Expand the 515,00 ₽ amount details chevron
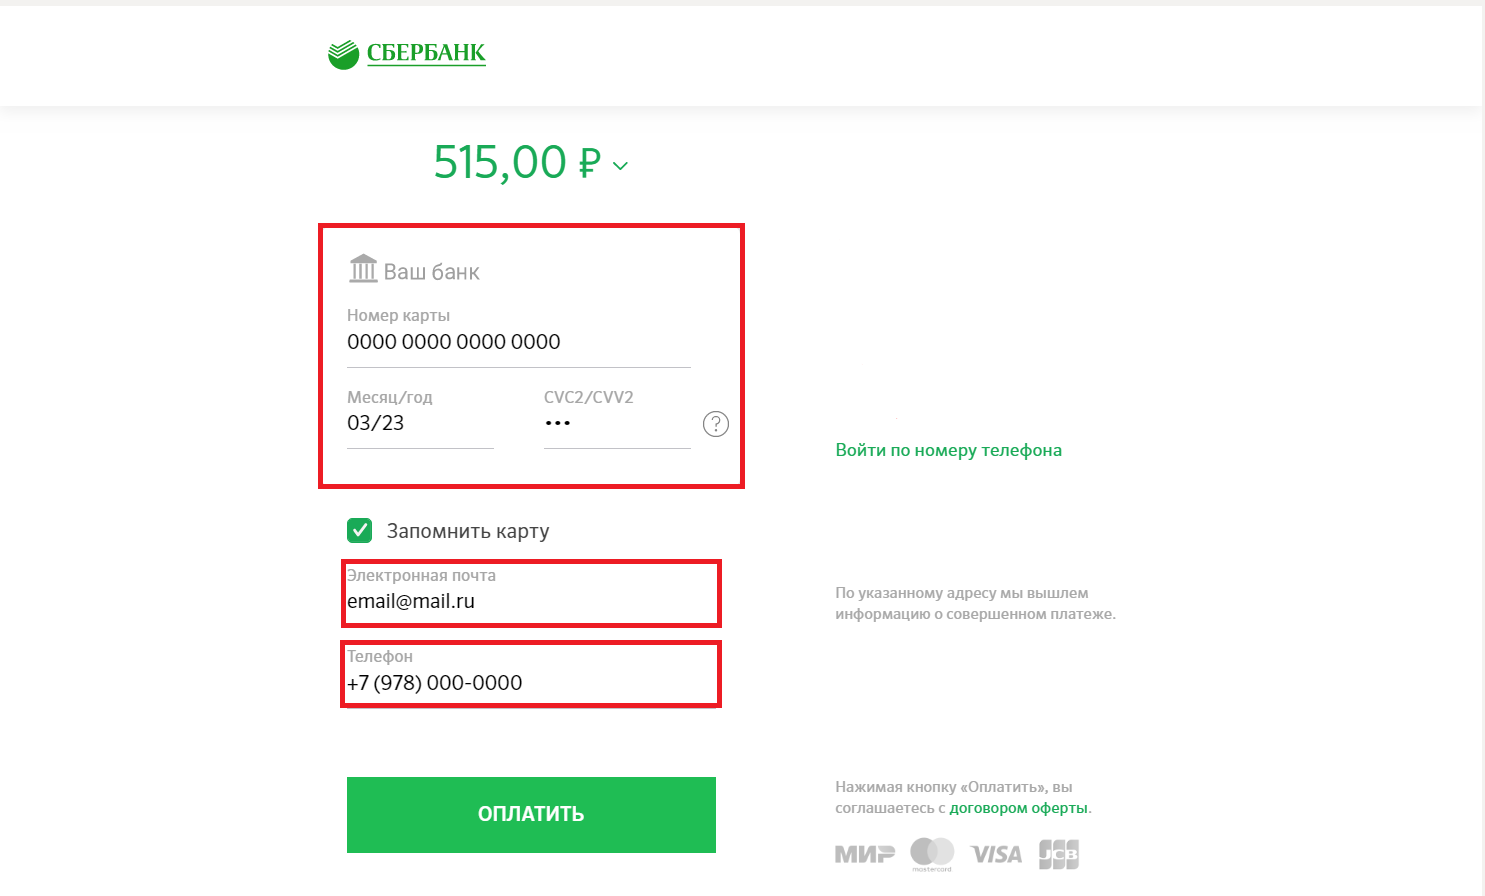1485x896 pixels. tap(620, 166)
